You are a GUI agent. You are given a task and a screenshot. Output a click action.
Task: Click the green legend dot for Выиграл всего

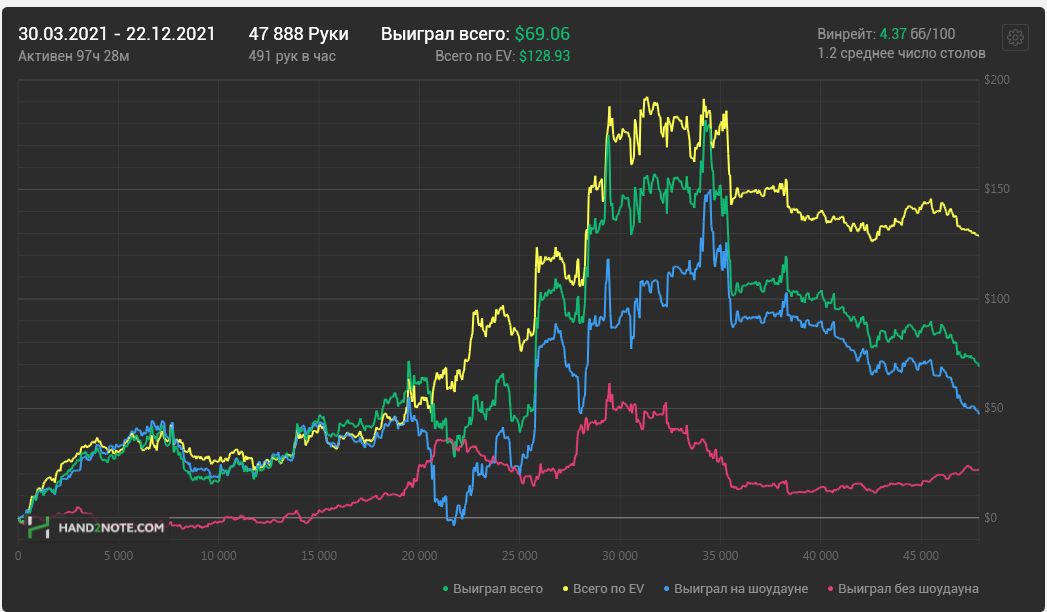(445, 589)
